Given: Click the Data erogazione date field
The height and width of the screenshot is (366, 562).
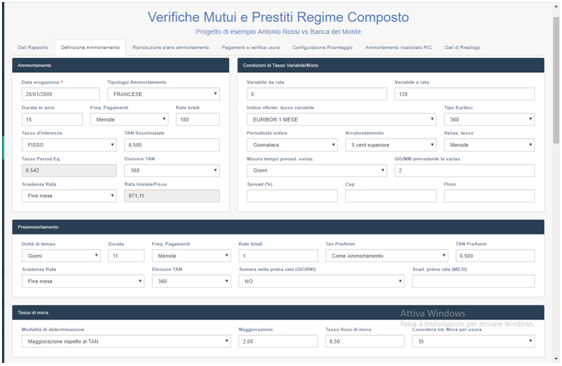Looking at the screenshot, I should 61,94.
